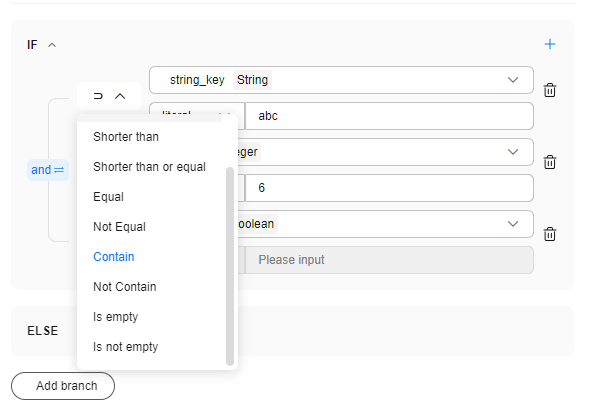Open the string_key String variable dropdown
This screenshot has width=590, height=408.
tap(341, 80)
